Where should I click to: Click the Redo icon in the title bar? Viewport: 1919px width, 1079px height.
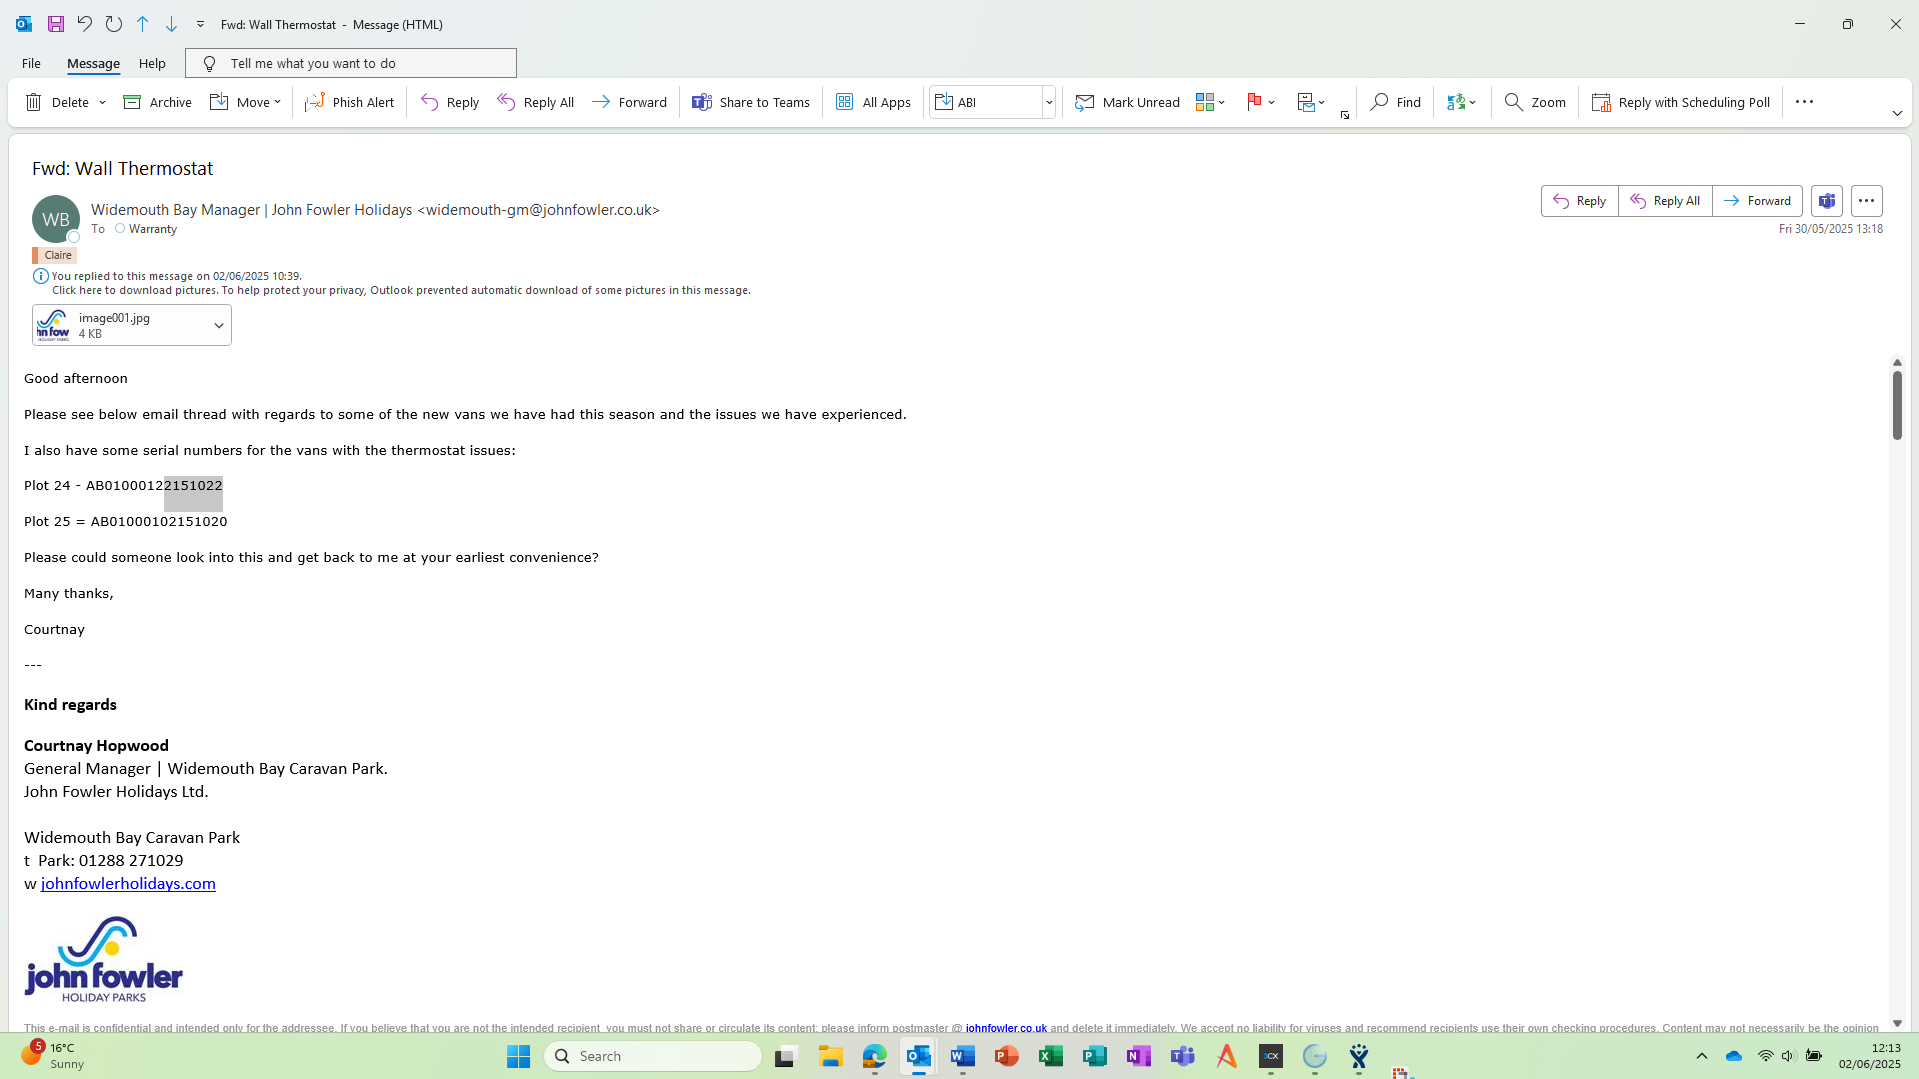click(x=114, y=24)
